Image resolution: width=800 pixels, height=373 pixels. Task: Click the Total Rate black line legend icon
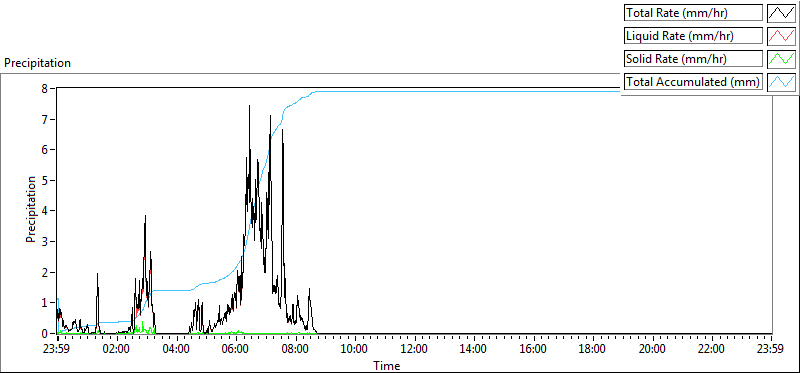[781, 13]
